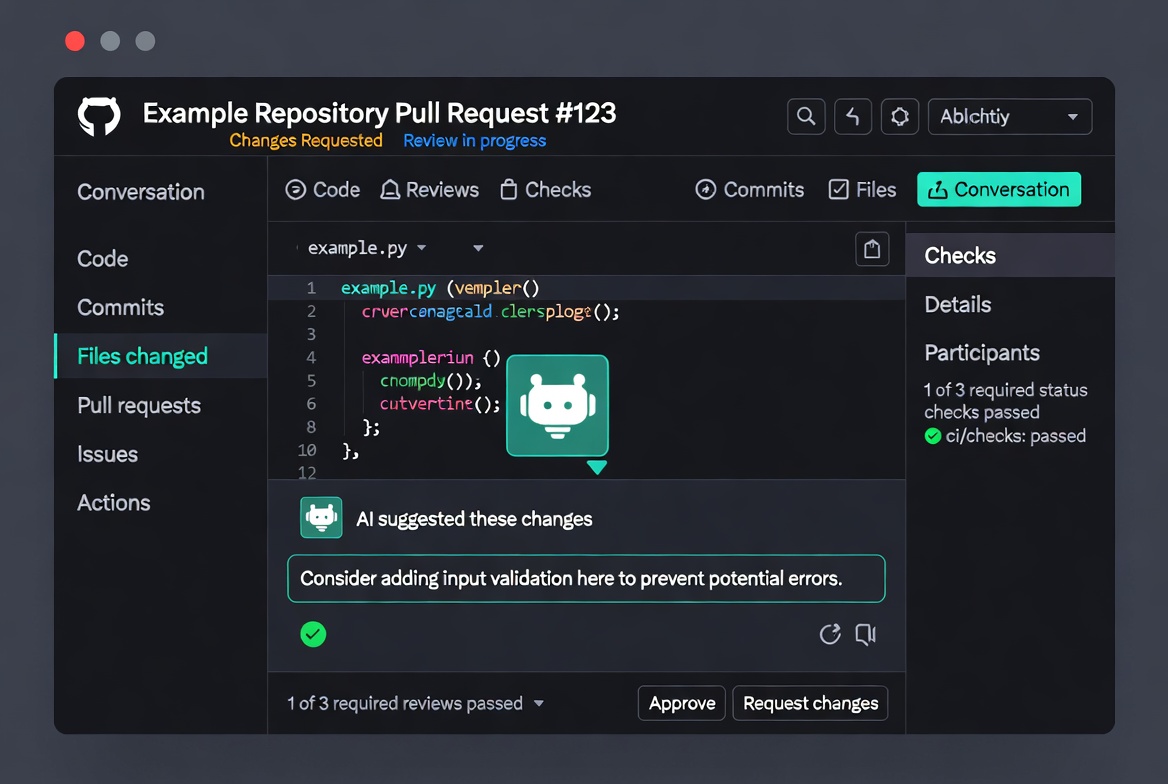Expand the required reviews passed summary

[x=539, y=703]
